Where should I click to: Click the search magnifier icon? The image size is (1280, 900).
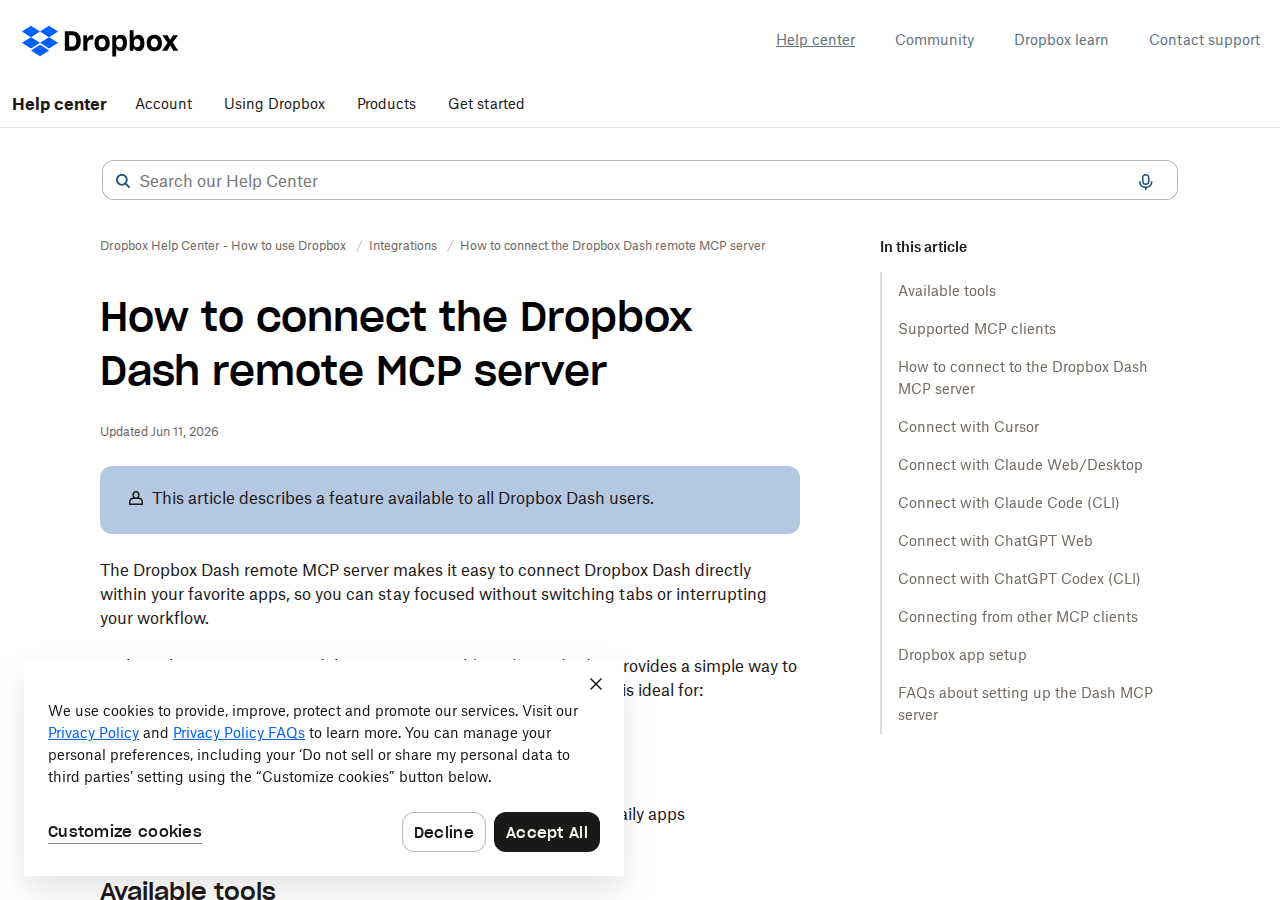pos(123,181)
